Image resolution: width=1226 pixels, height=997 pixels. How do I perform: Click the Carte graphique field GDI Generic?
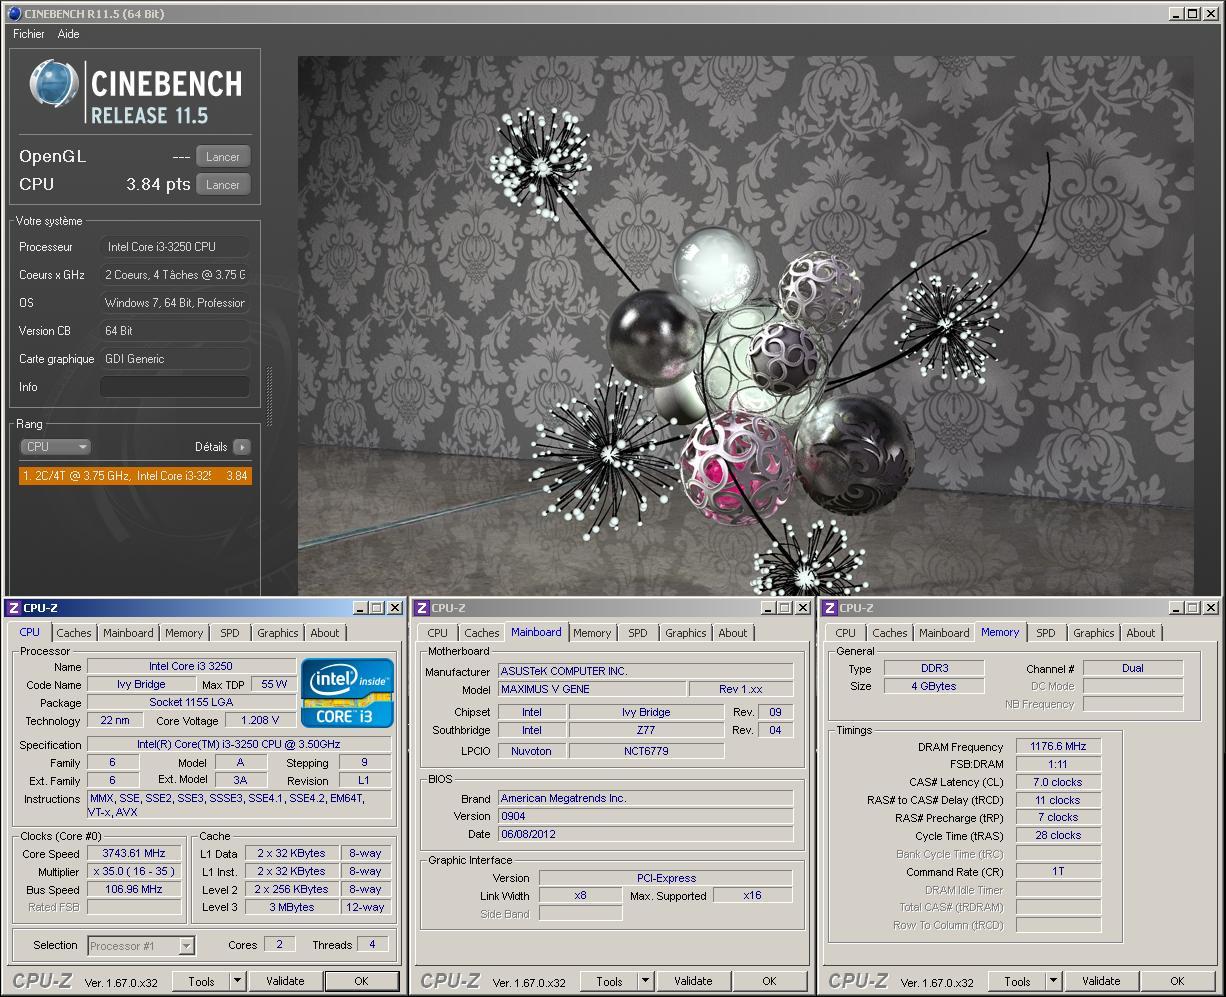175,359
